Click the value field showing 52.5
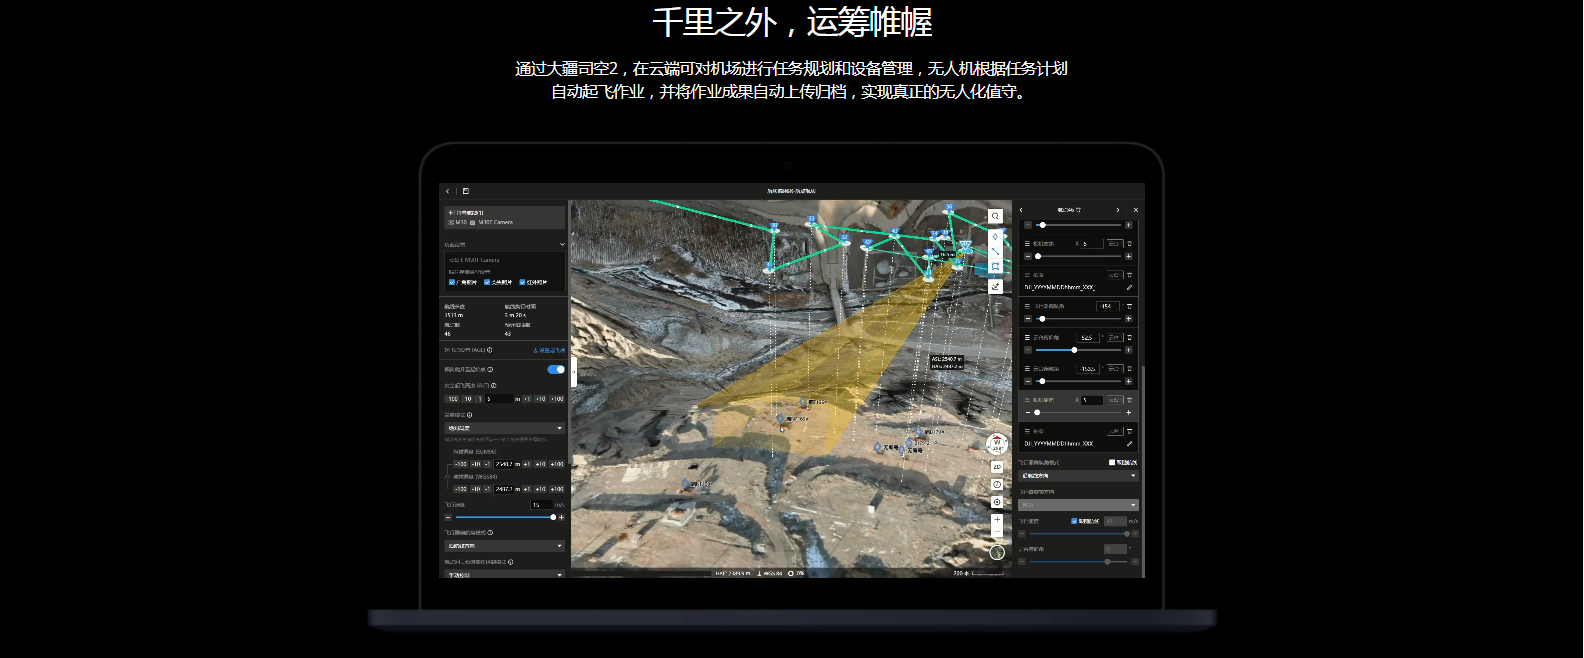 click(x=1088, y=337)
